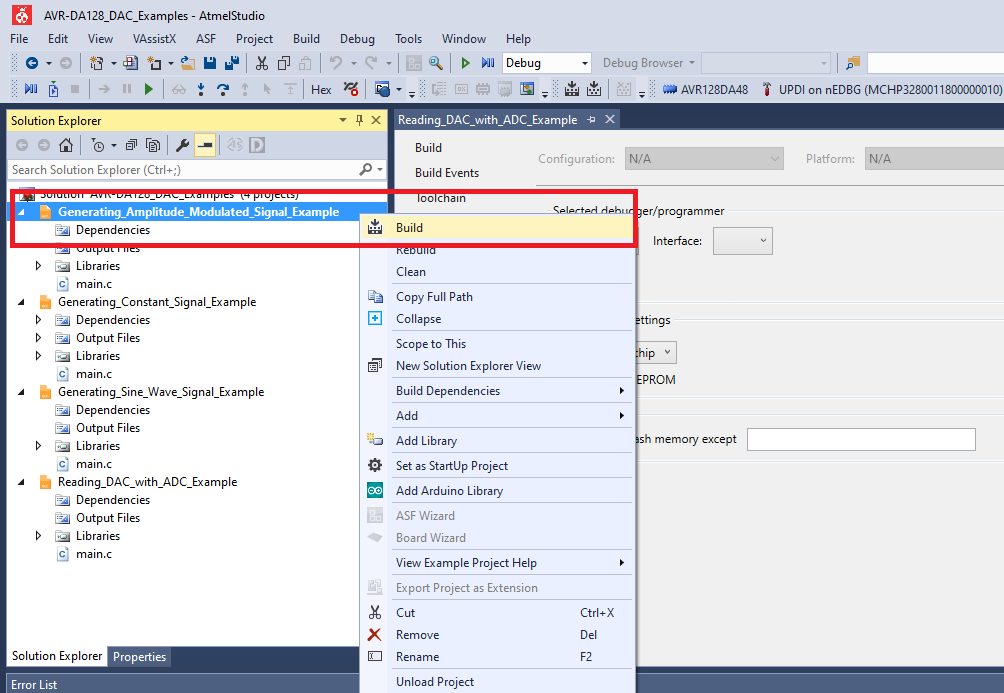Click the green Start Without Debugging icon
Screen dimensions: 1004x693
click(466, 63)
